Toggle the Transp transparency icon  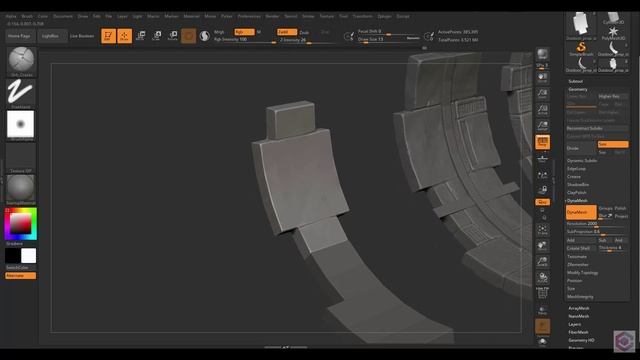click(x=542, y=310)
